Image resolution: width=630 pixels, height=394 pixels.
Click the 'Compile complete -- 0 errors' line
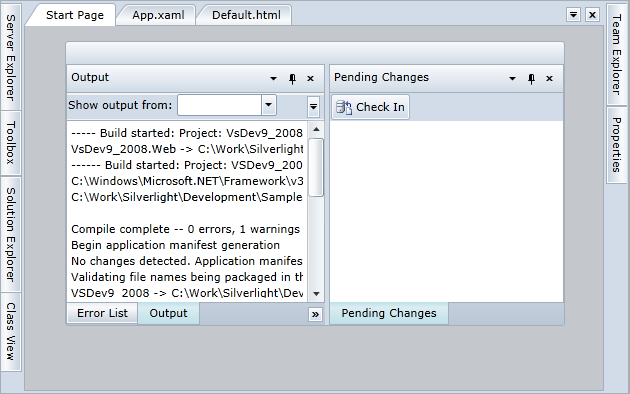click(x=186, y=229)
